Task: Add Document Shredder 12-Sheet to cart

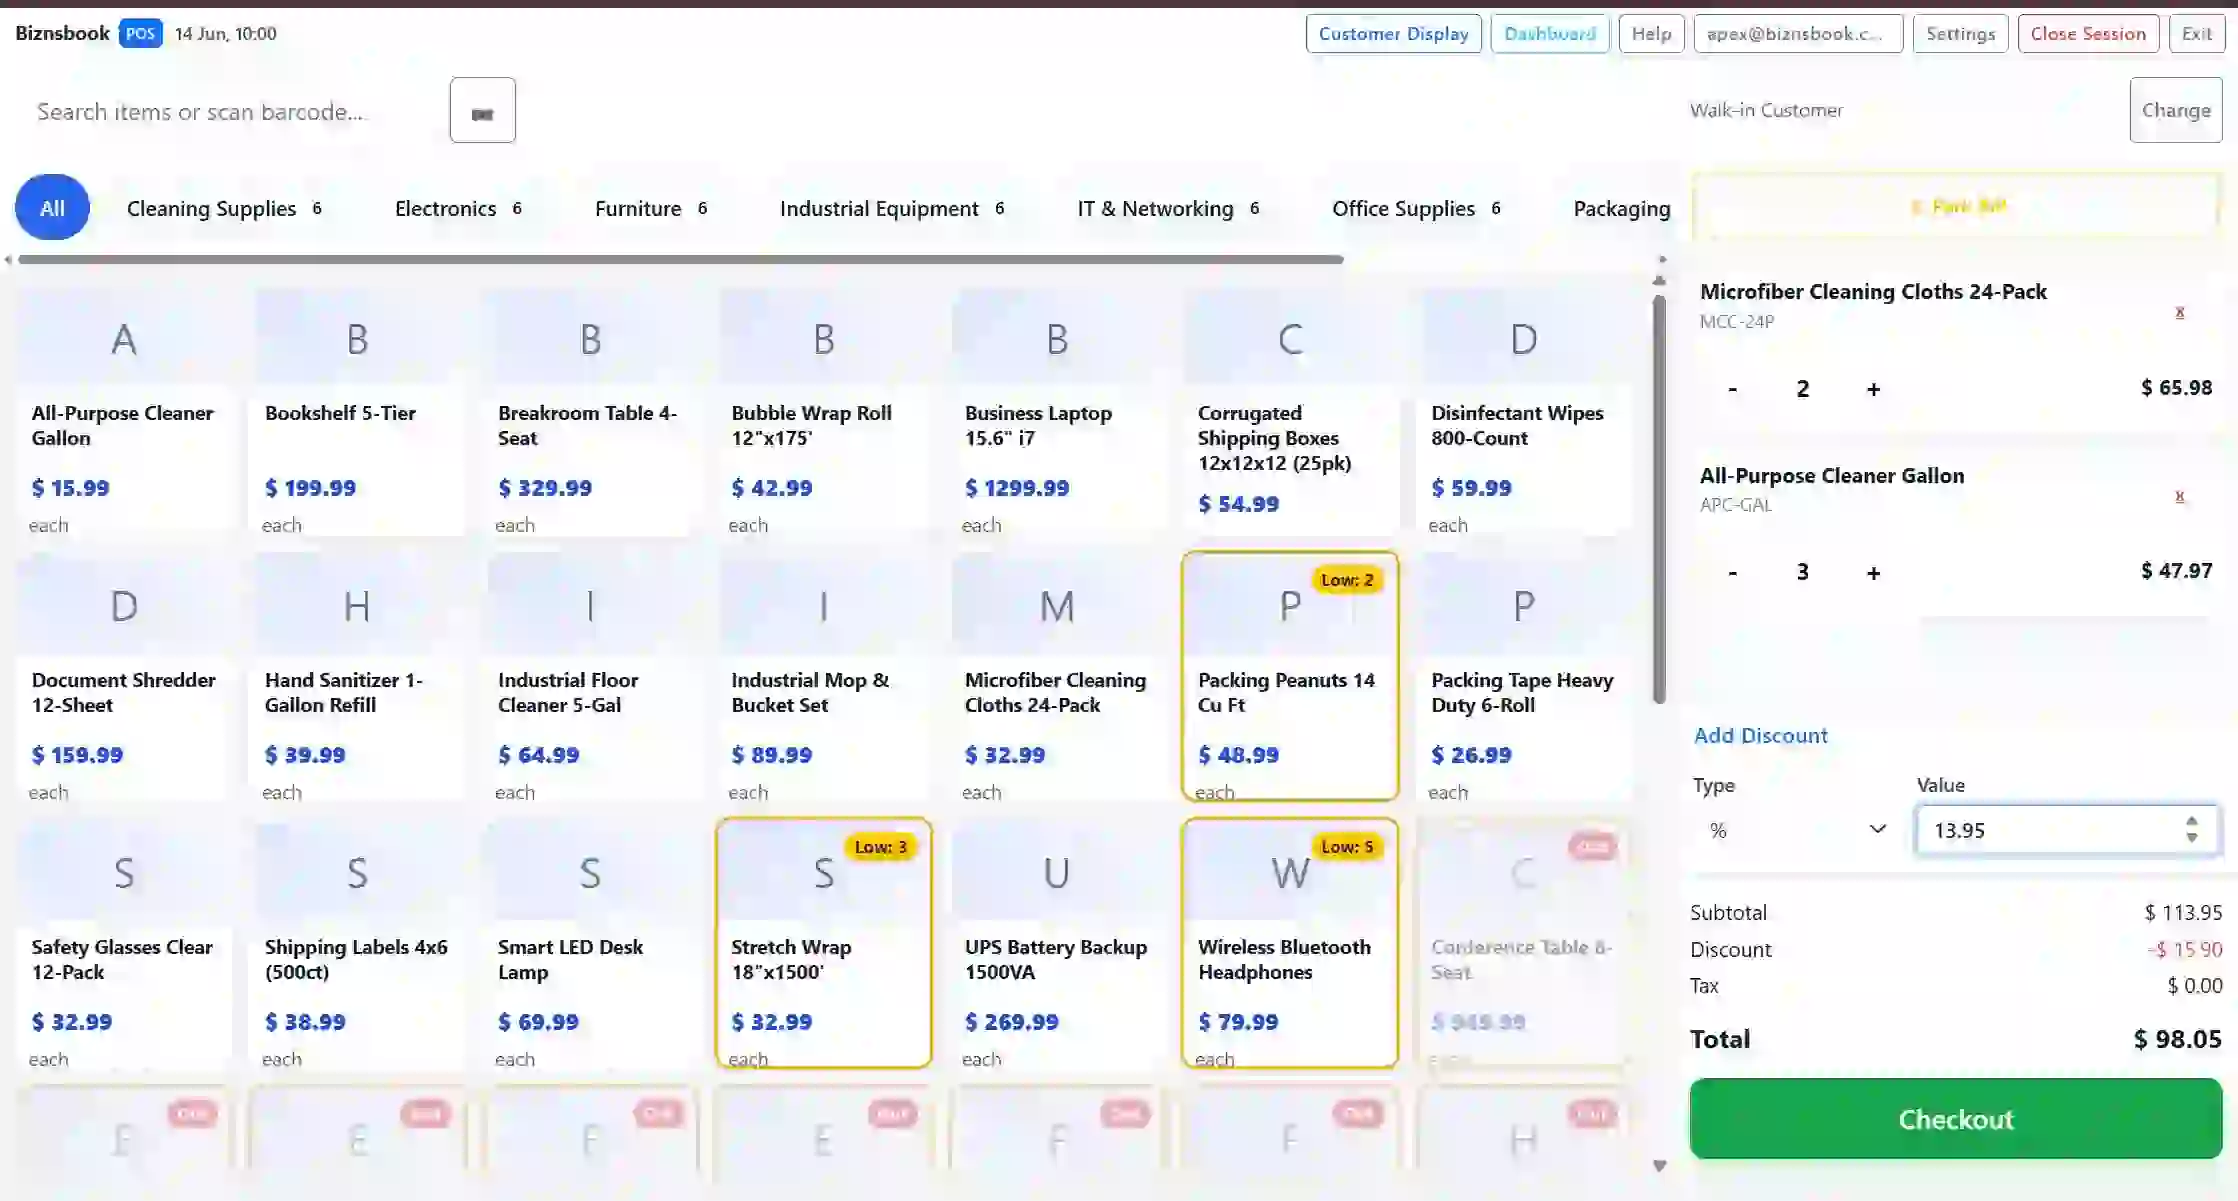Action: pyautogui.click(x=123, y=677)
